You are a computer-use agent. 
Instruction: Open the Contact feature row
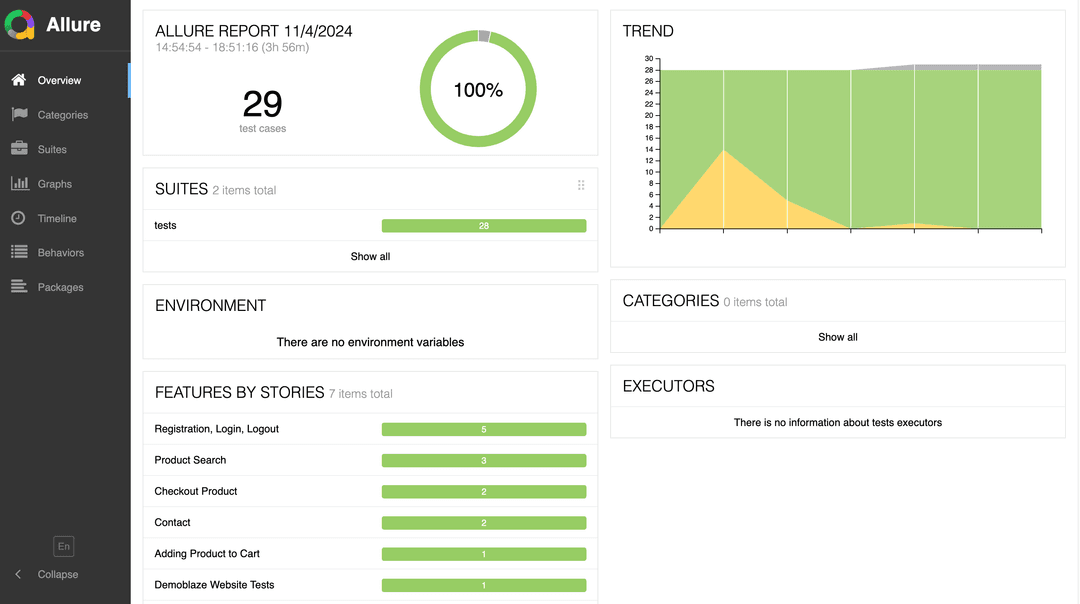click(x=371, y=523)
